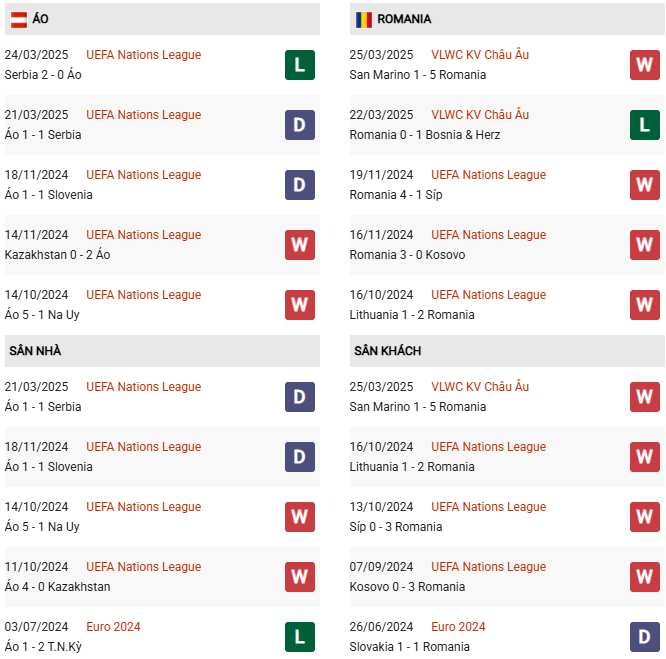The width and height of the screenshot is (666, 659).
Task: Click the Romania flag icon
Action: click(363, 19)
